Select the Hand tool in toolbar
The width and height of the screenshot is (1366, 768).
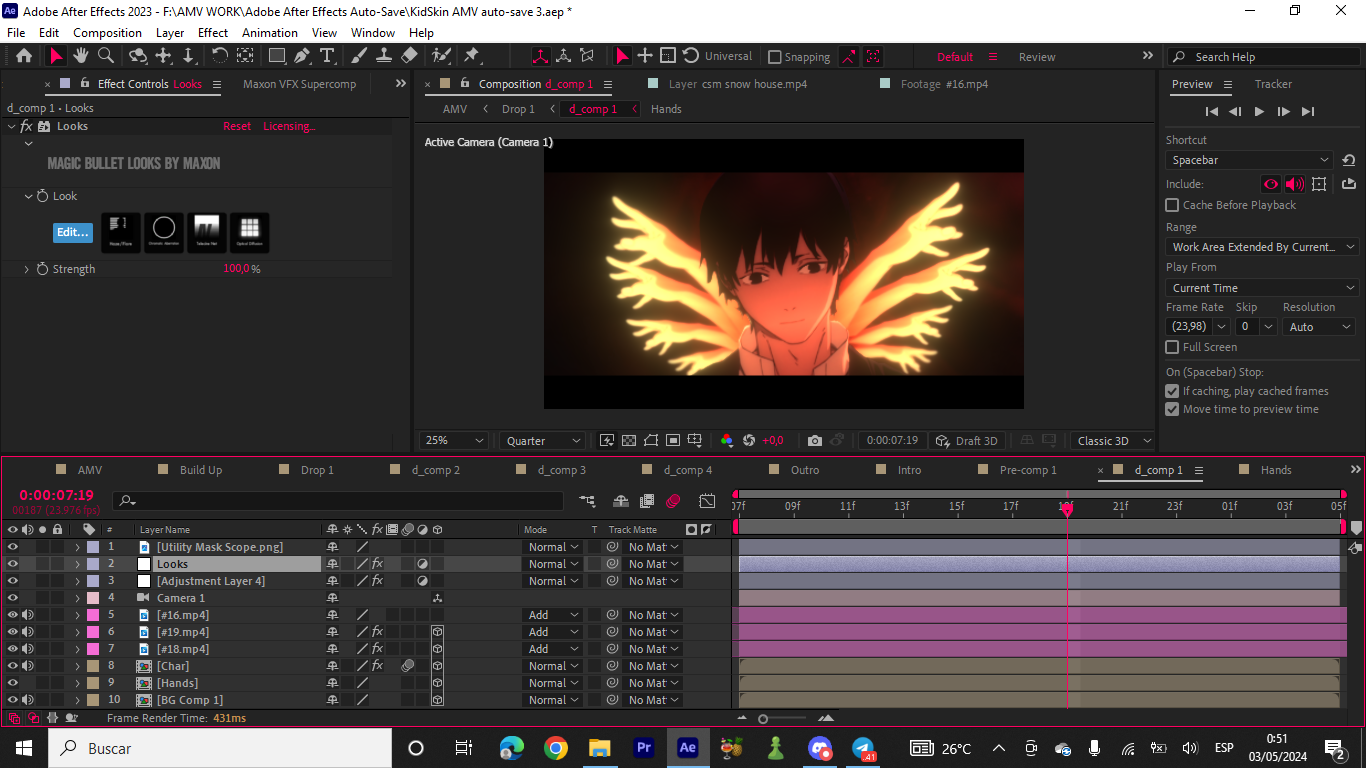pyautogui.click(x=82, y=56)
